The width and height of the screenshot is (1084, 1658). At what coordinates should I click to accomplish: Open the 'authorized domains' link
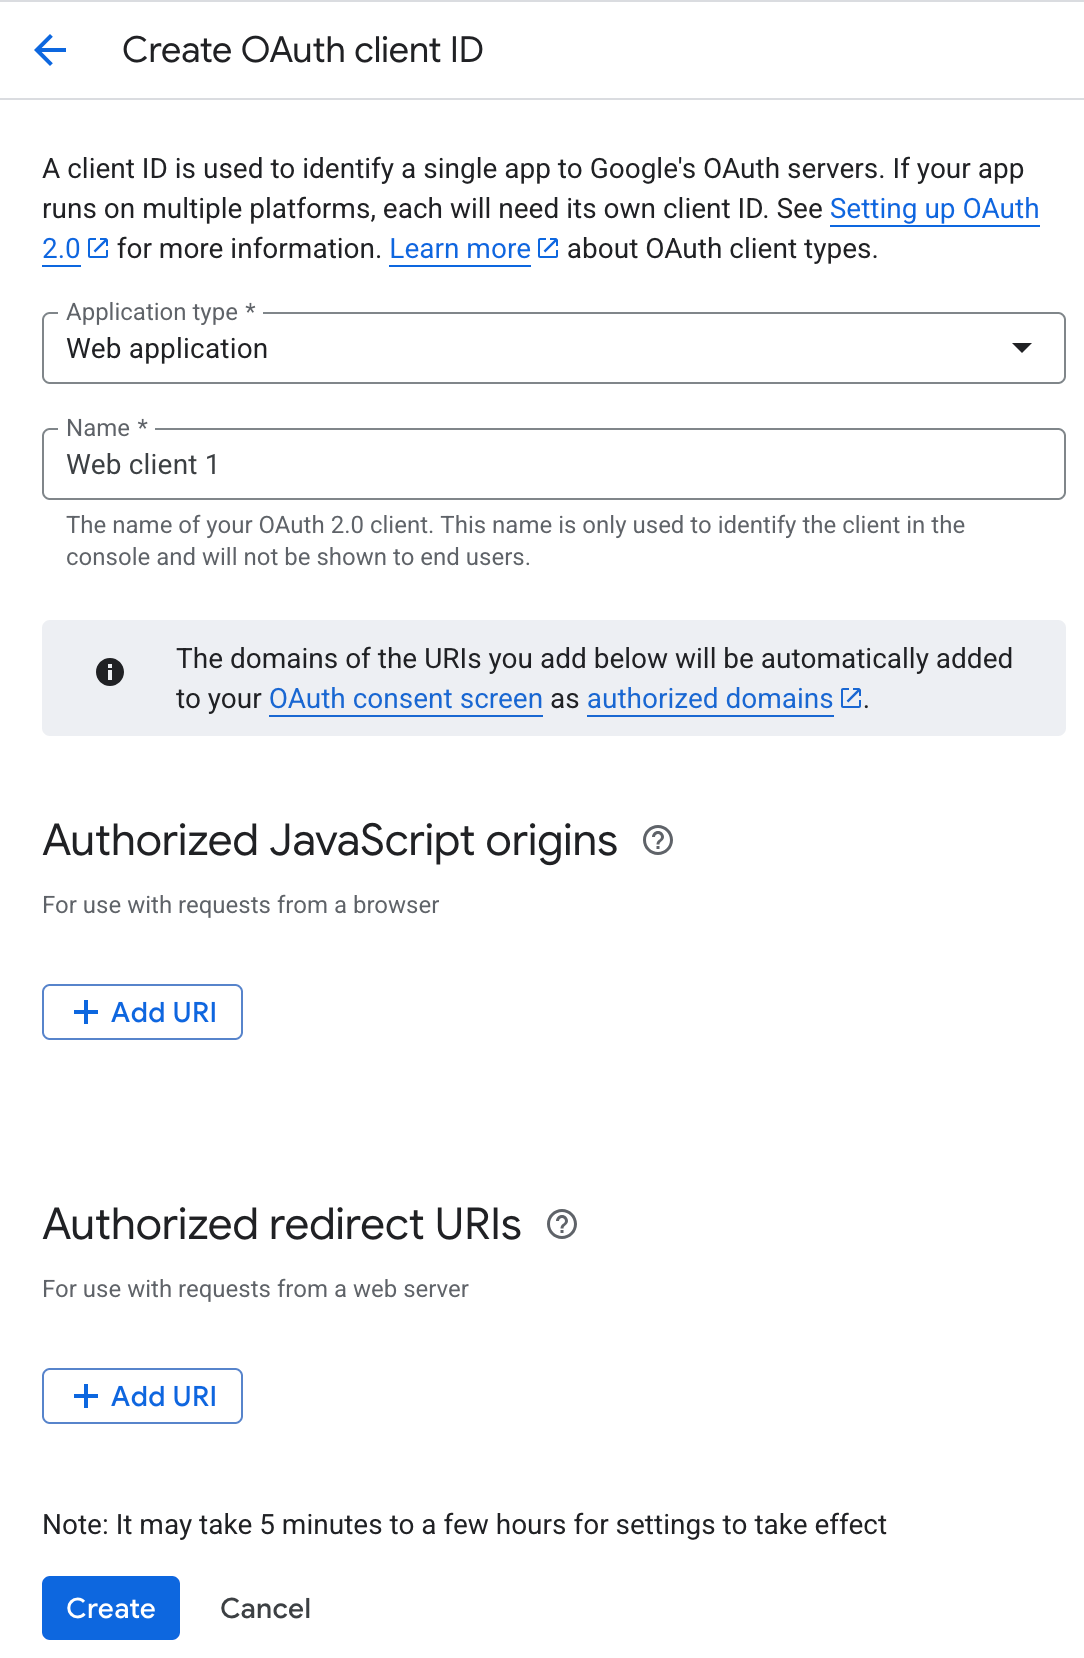(709, 699)
